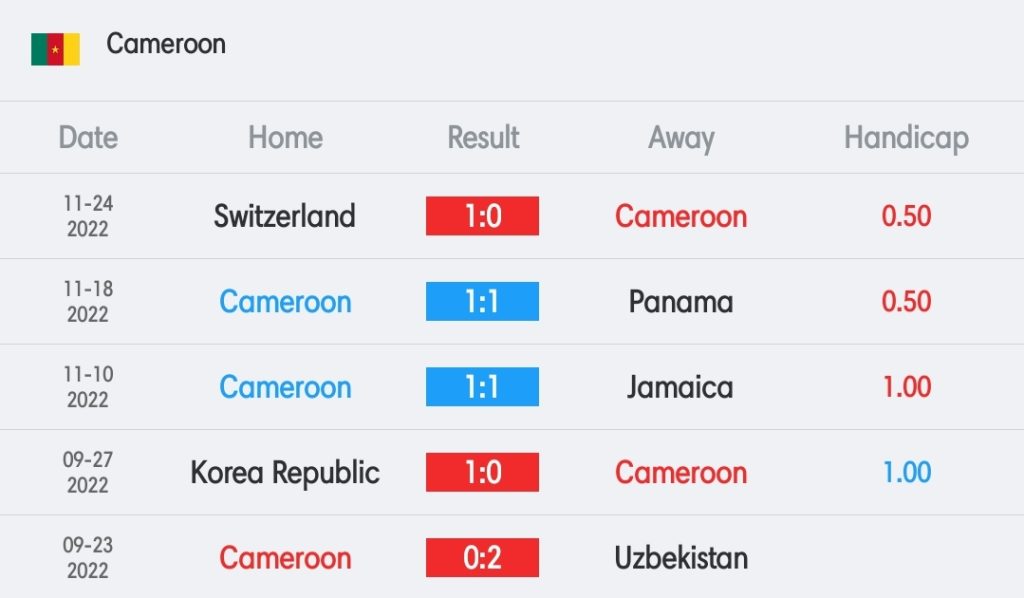
Task: Click the Away column header
Action: tap(681, 139)
